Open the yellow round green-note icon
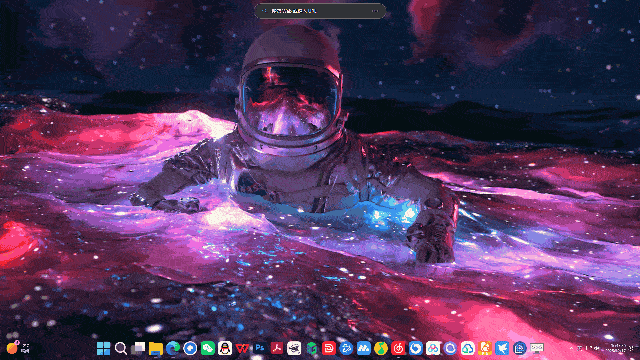 tap(381, 348)
